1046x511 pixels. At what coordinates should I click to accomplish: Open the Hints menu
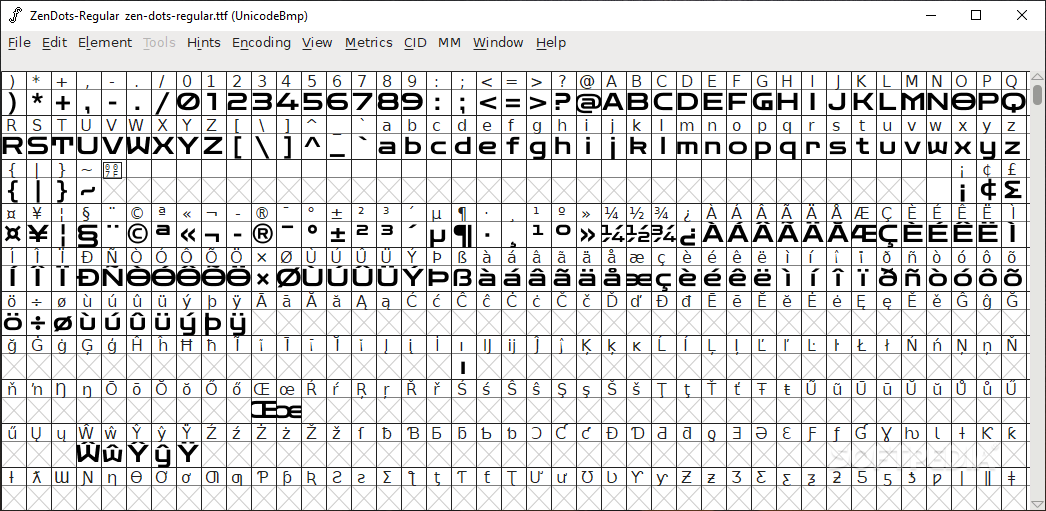coord(203,43)
